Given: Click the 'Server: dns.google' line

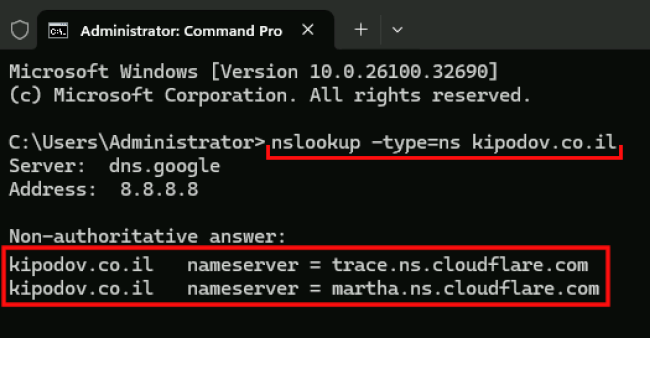Looking at the screenshot, I should click(x=114, y=166).
